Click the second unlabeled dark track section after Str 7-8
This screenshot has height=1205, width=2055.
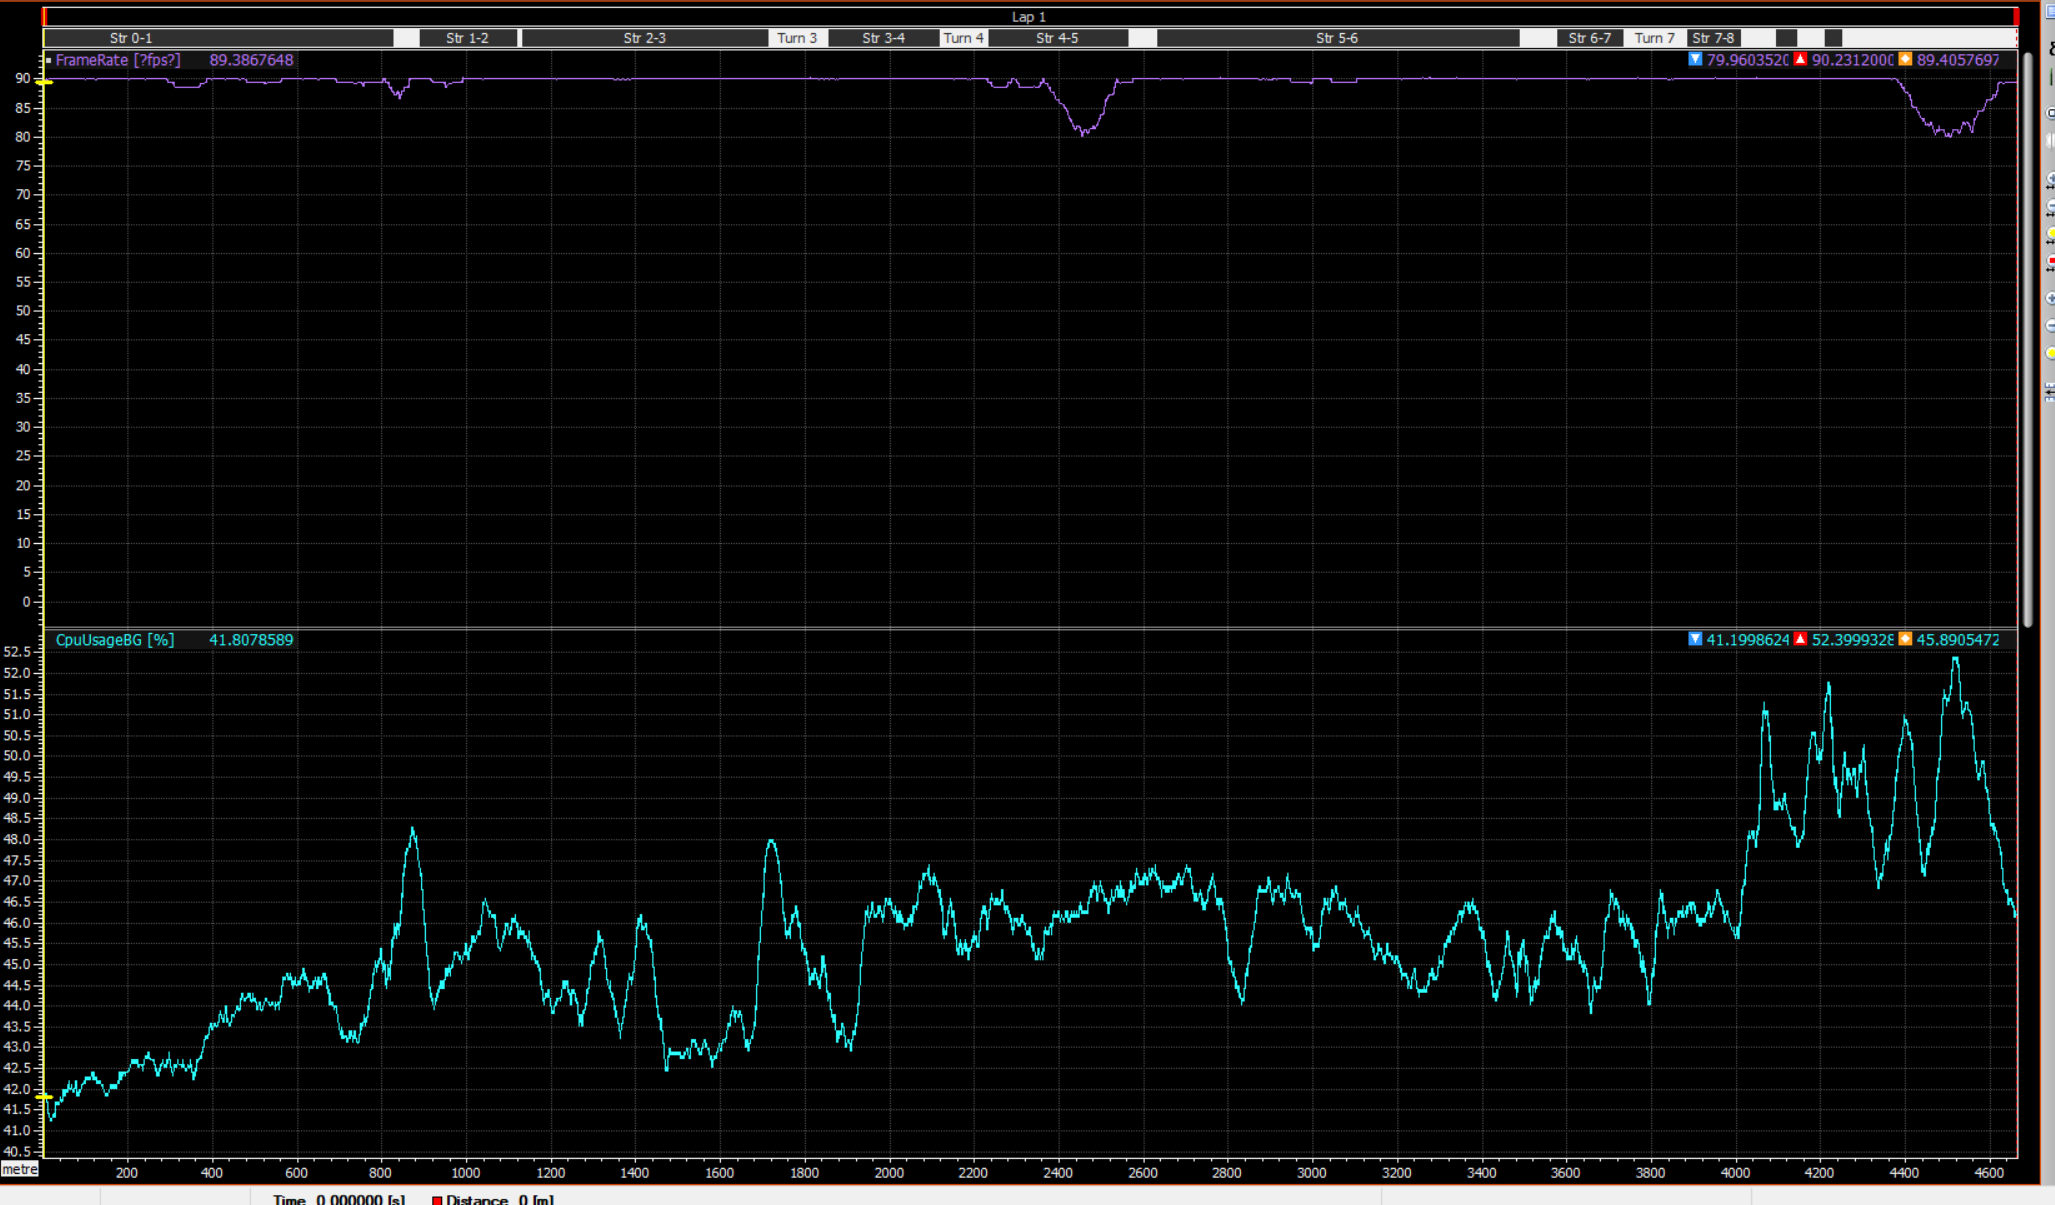pyautogui.click(x=1833, y=38)
